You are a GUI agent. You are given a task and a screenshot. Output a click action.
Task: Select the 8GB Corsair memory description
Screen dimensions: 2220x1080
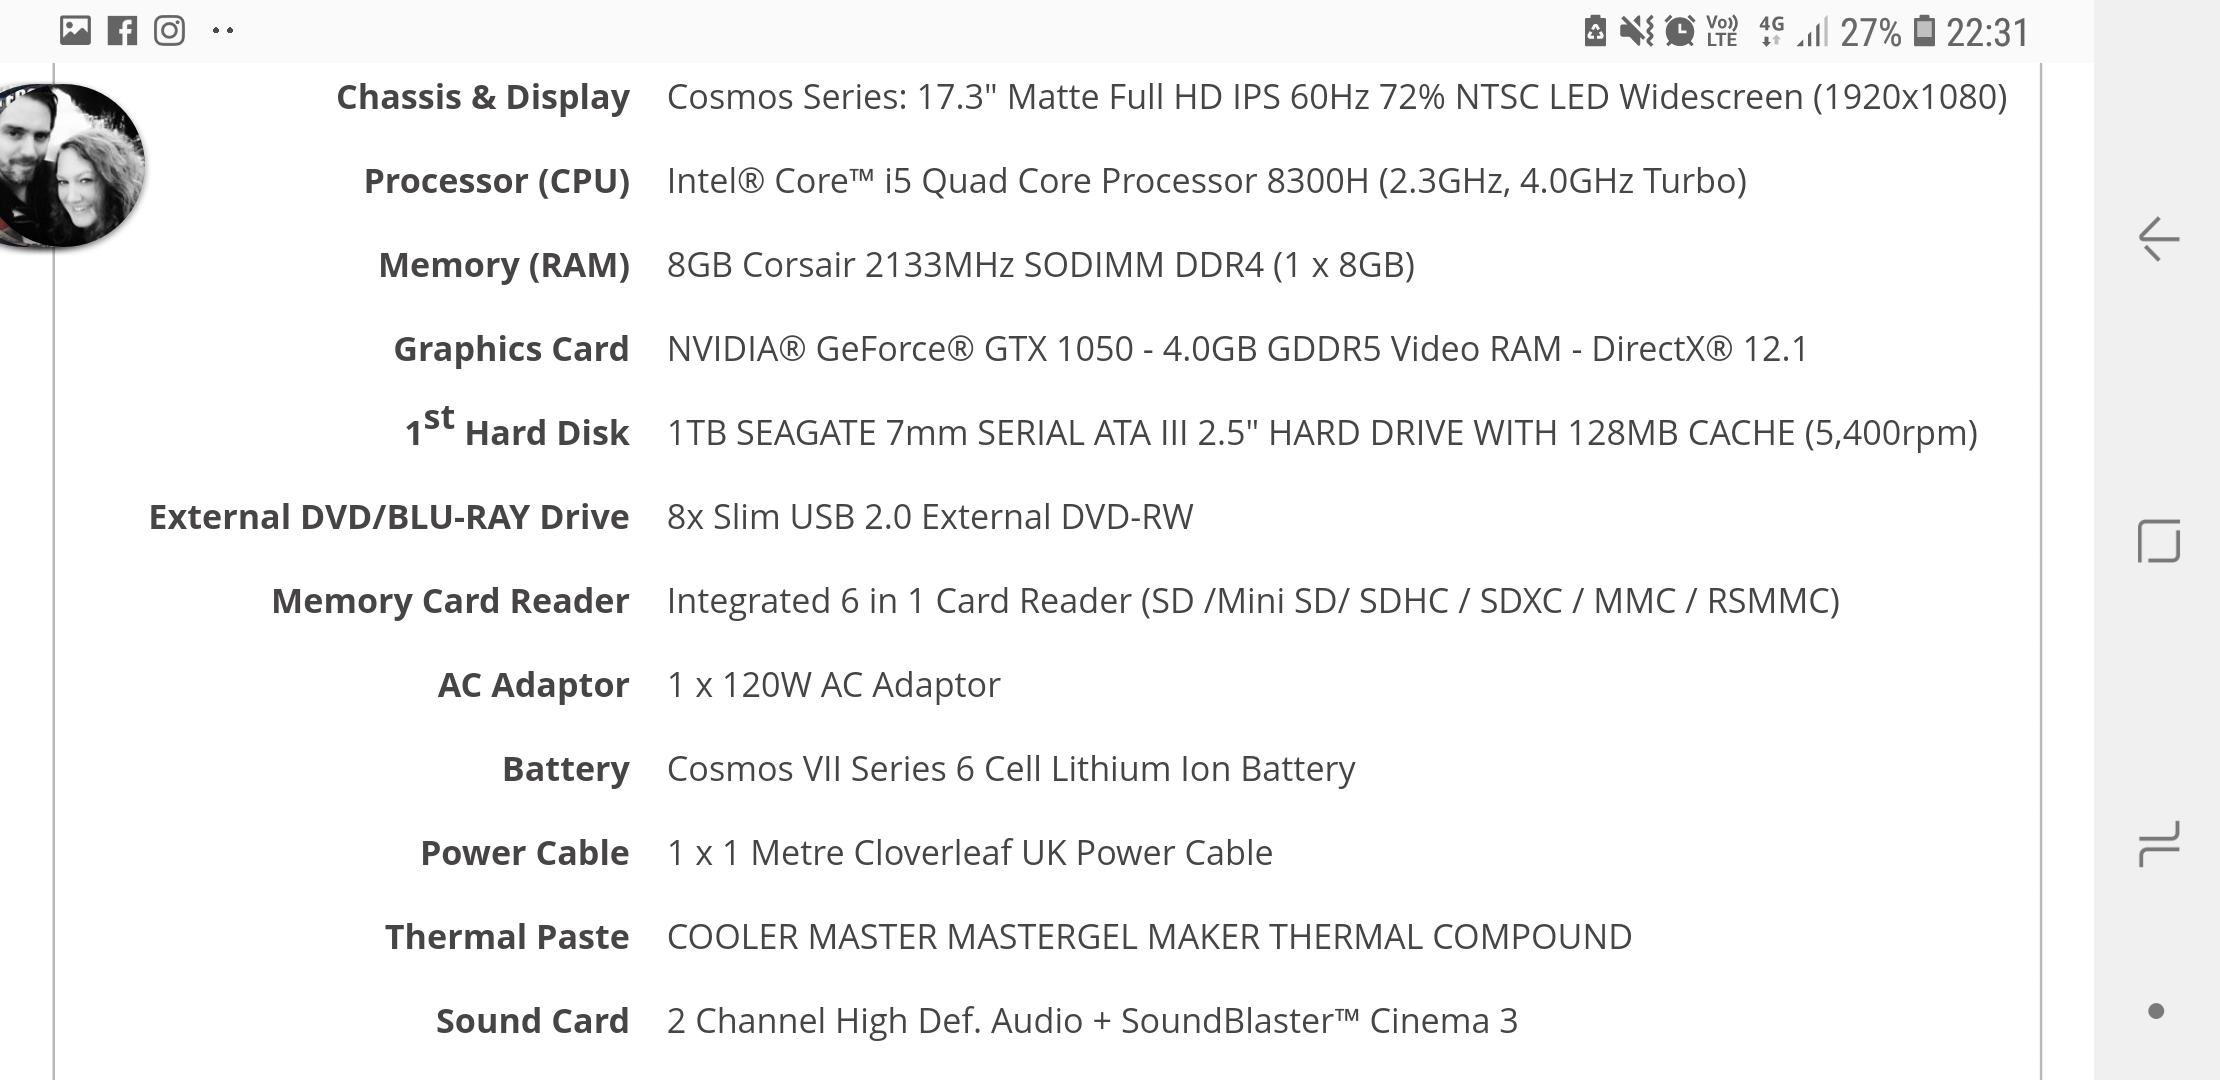(x=1041, y=265)
